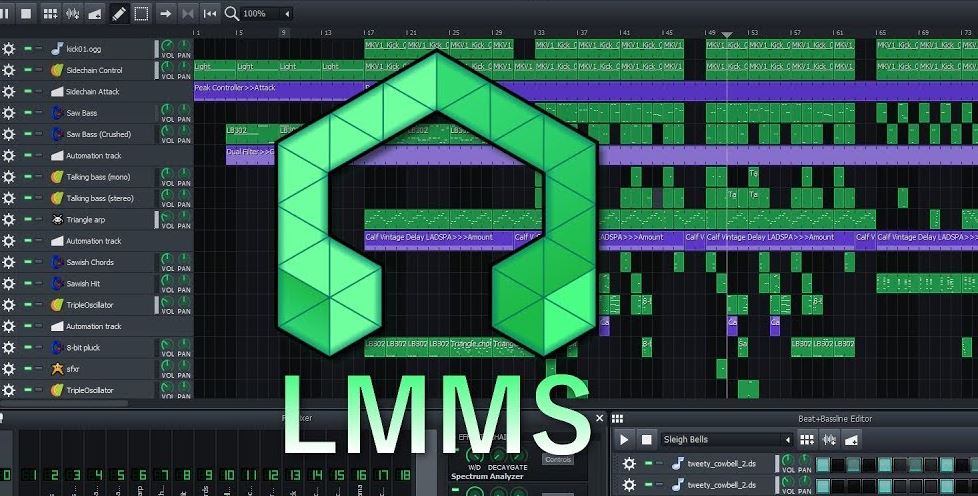Select the track name Talking bass (mono)

pyautogui.click(x=98, y=177)
